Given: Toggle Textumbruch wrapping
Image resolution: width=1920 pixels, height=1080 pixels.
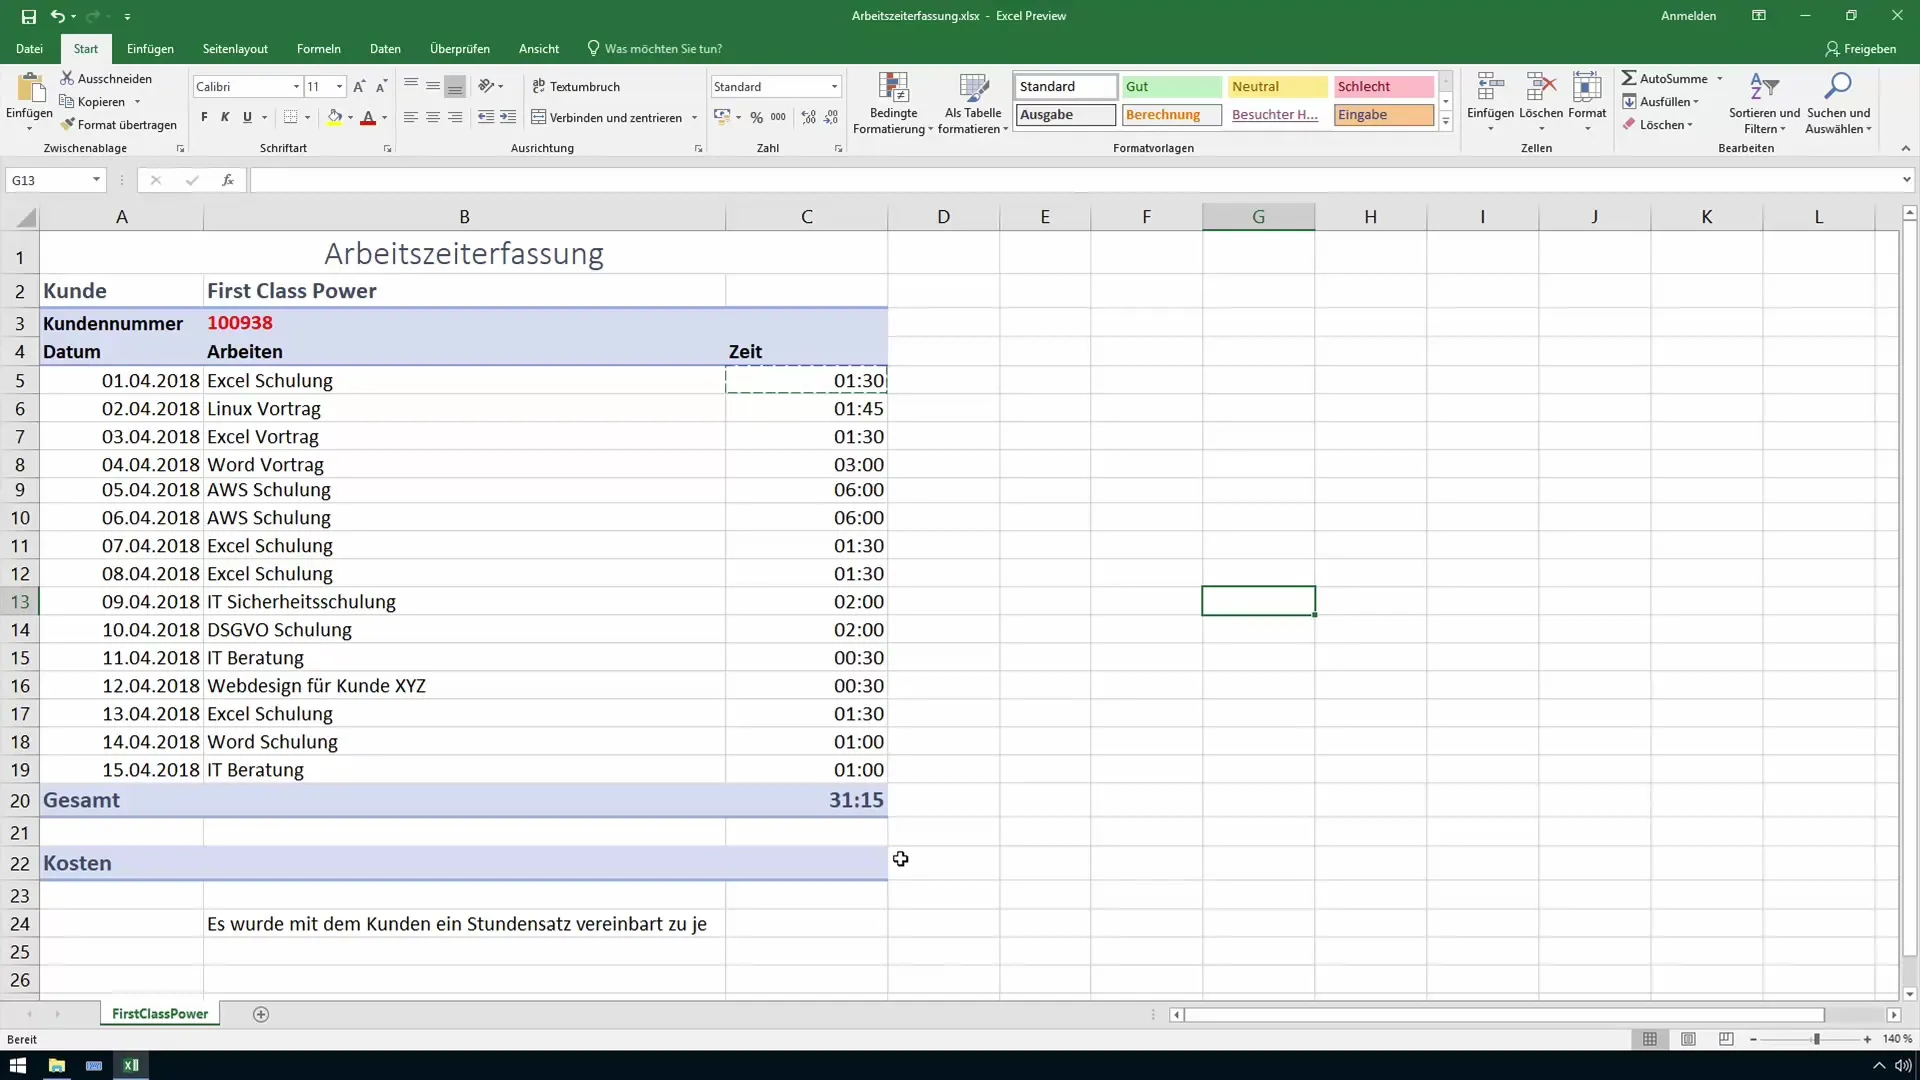Looking at the screenshot, I should (x=576, y=87).
